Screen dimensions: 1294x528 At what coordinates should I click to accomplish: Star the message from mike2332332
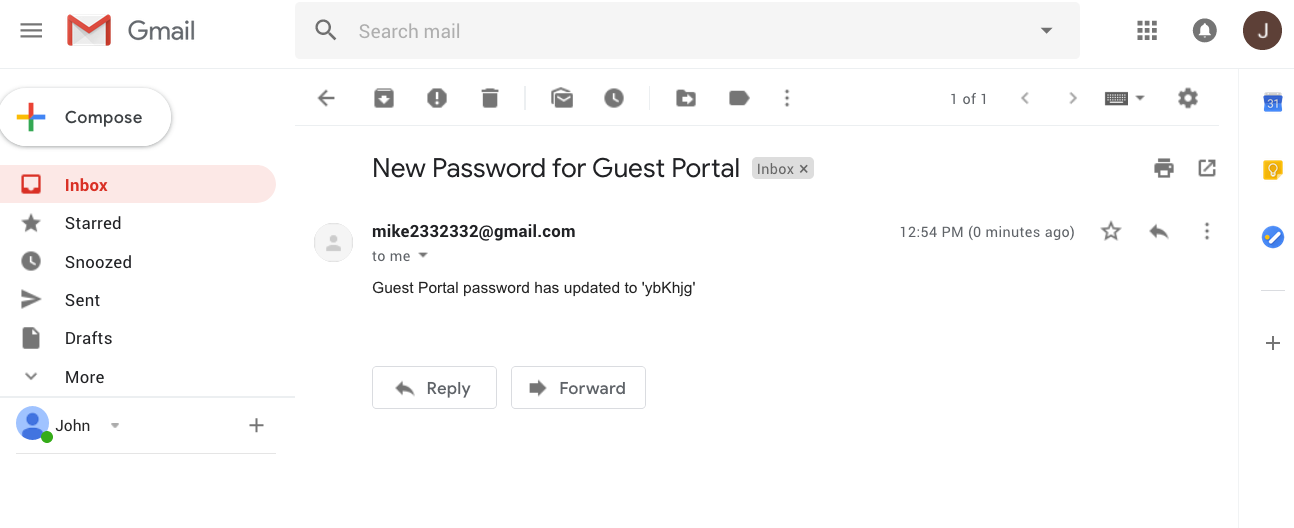click(1111, 232)
